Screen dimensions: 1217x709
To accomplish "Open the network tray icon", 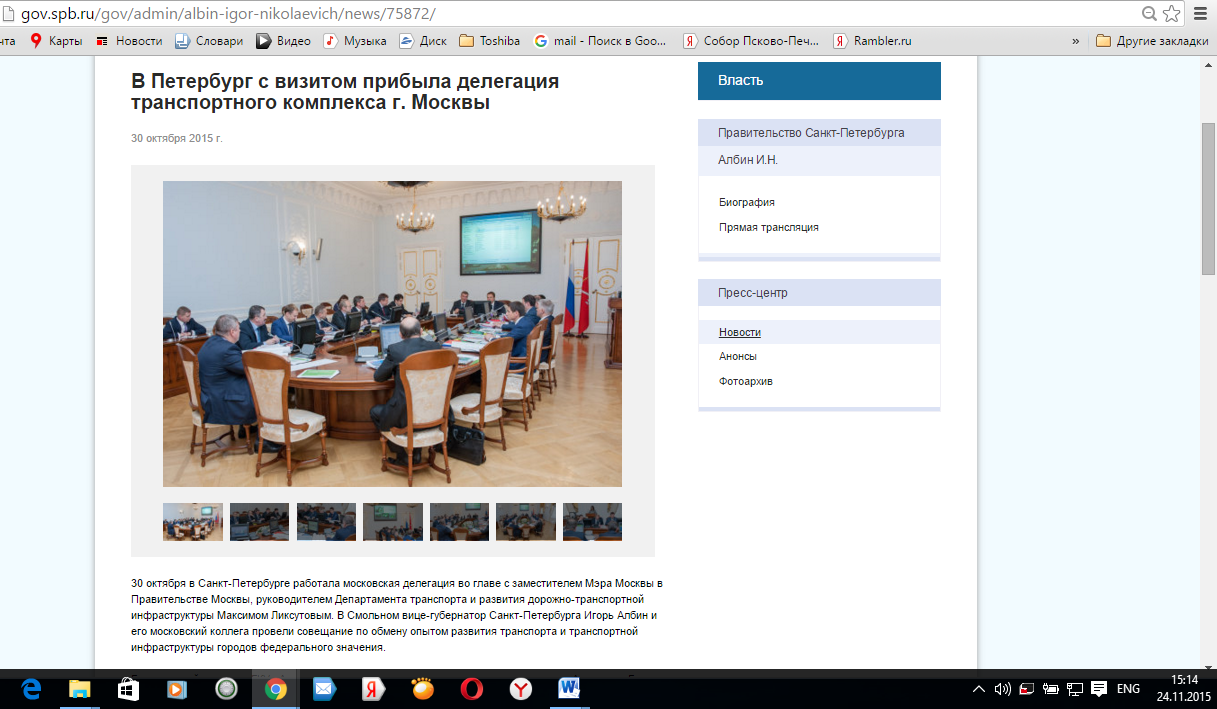I will [1075, 689].
